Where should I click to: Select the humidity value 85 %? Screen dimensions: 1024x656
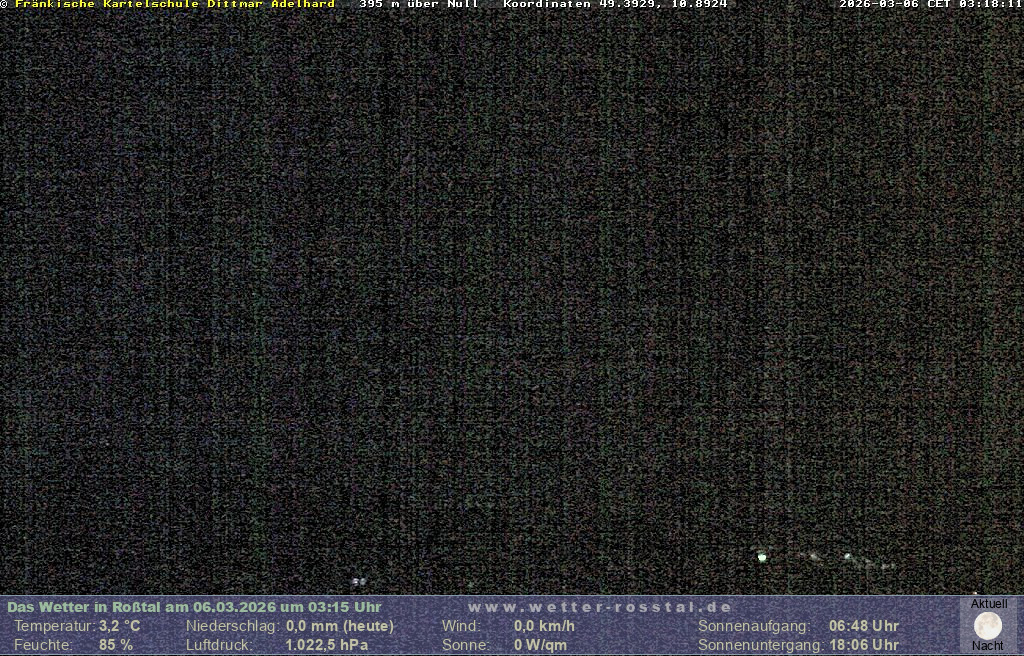coord(115,645)
